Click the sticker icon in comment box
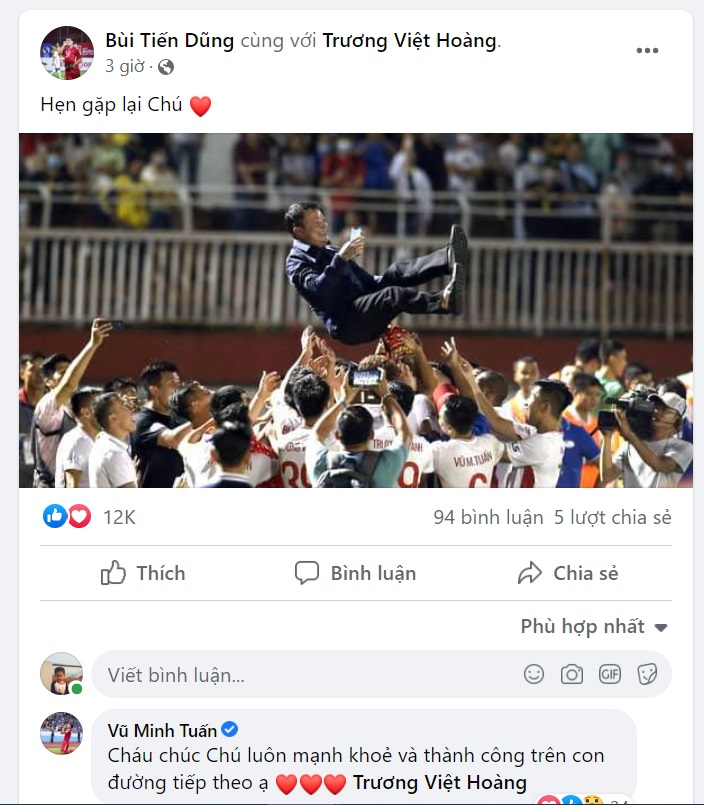 (647, 674)
